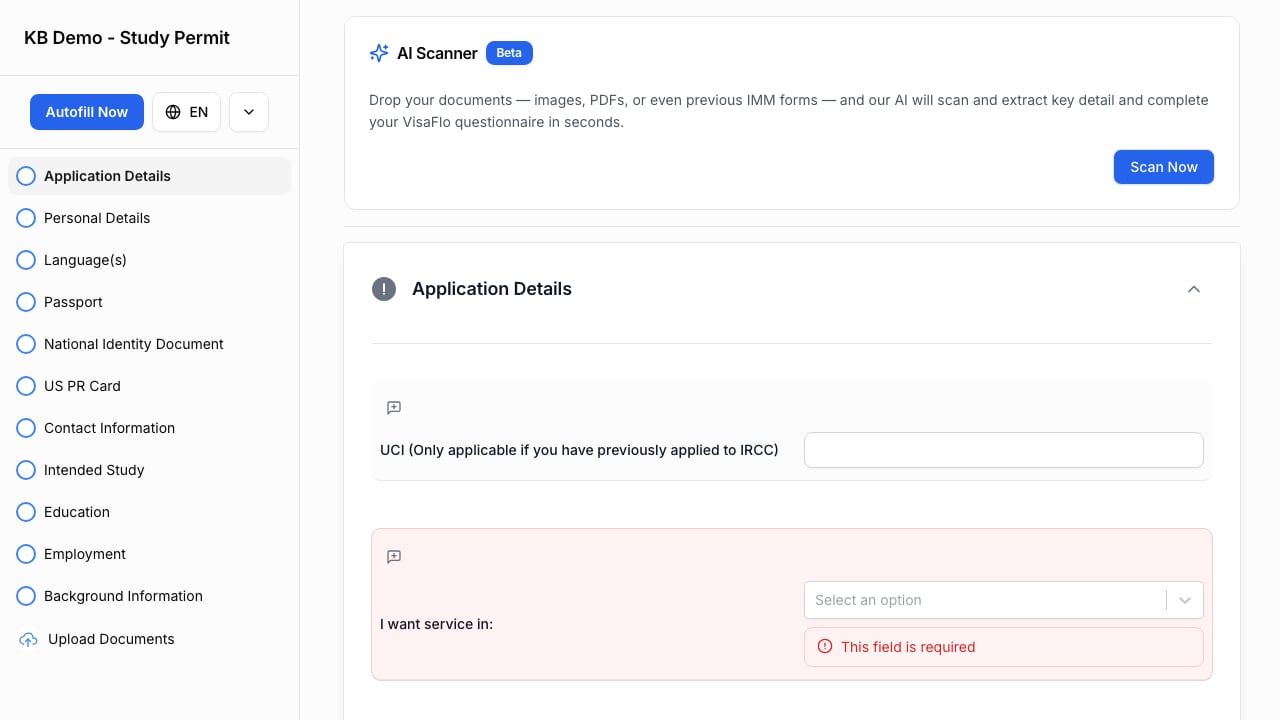Open National Identity Document section
This screenshot has width=1280, height=720.
pos(149,344)
